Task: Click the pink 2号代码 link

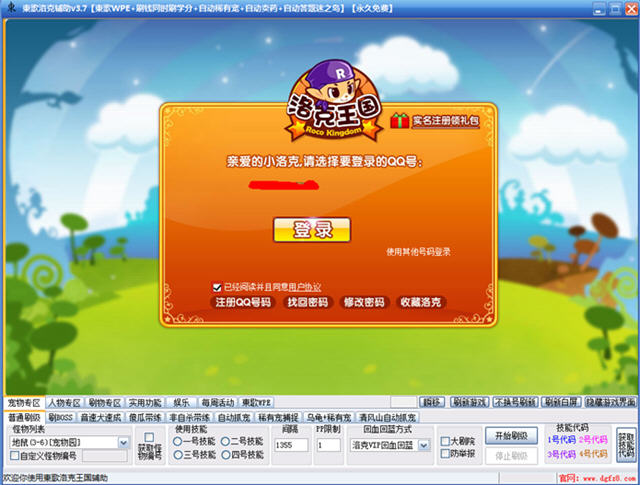Action: [593, 440]
